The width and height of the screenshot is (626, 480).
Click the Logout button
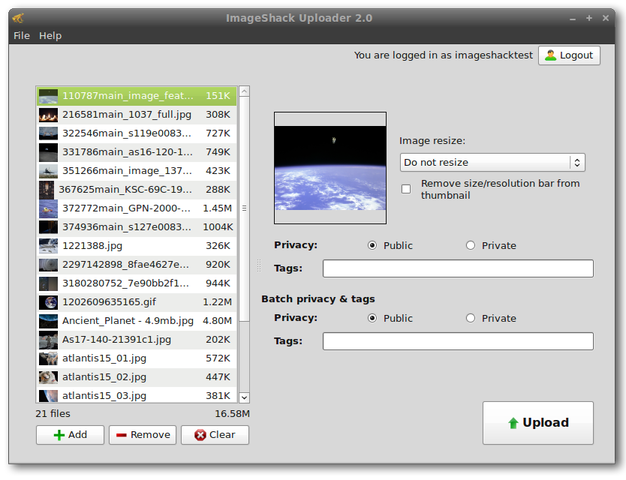tap(569, 56)
